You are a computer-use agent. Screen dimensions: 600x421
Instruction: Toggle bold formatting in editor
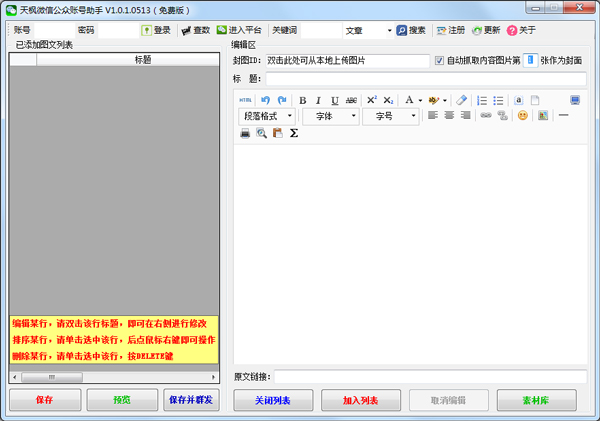[x=303, y=100]
